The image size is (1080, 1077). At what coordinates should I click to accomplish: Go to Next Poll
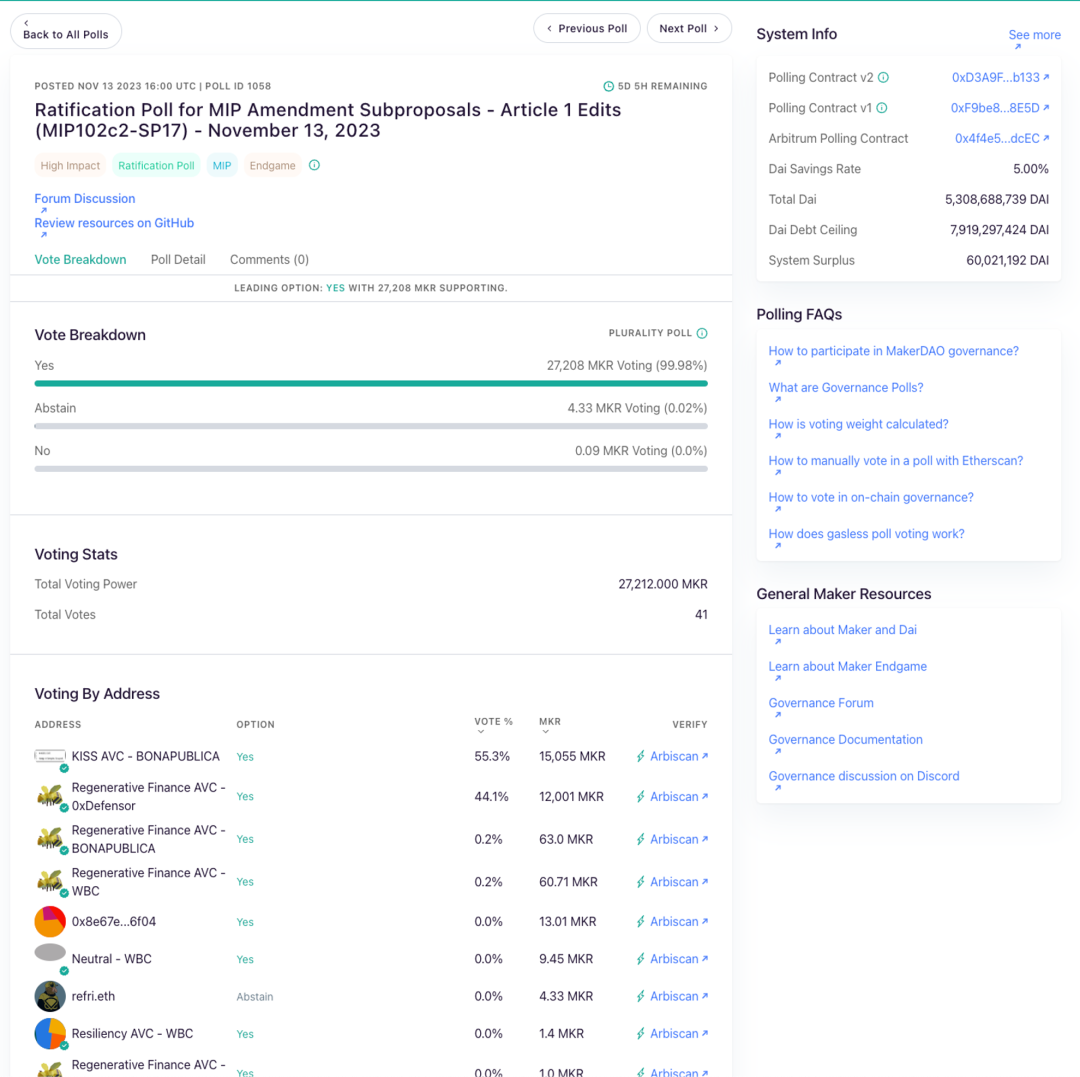tap(689, 28)
